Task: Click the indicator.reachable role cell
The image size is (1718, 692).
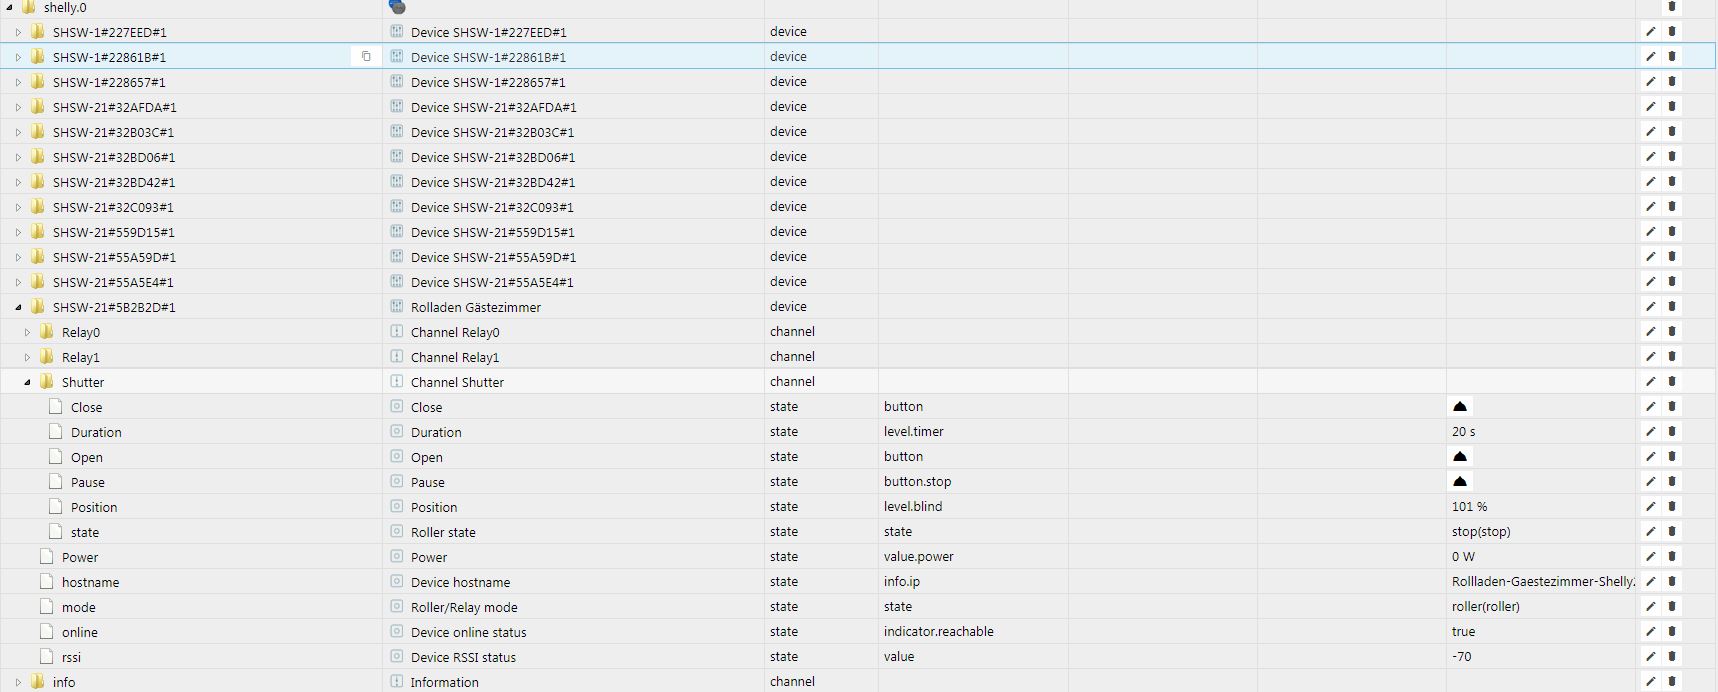Action: pos(938,632)
